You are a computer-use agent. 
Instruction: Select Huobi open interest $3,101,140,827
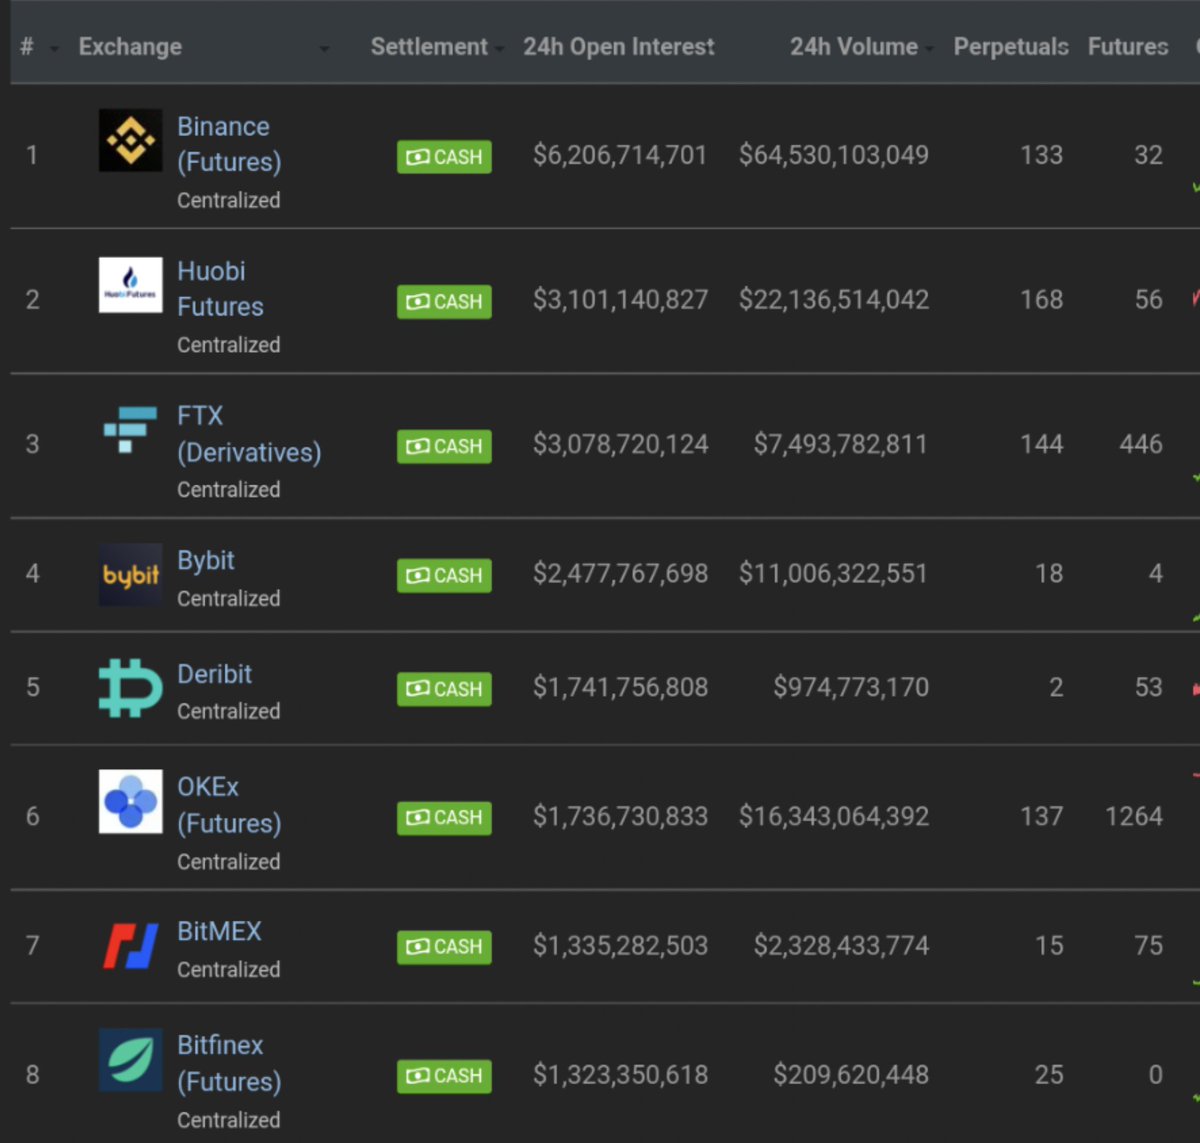[x=620, y=300]
